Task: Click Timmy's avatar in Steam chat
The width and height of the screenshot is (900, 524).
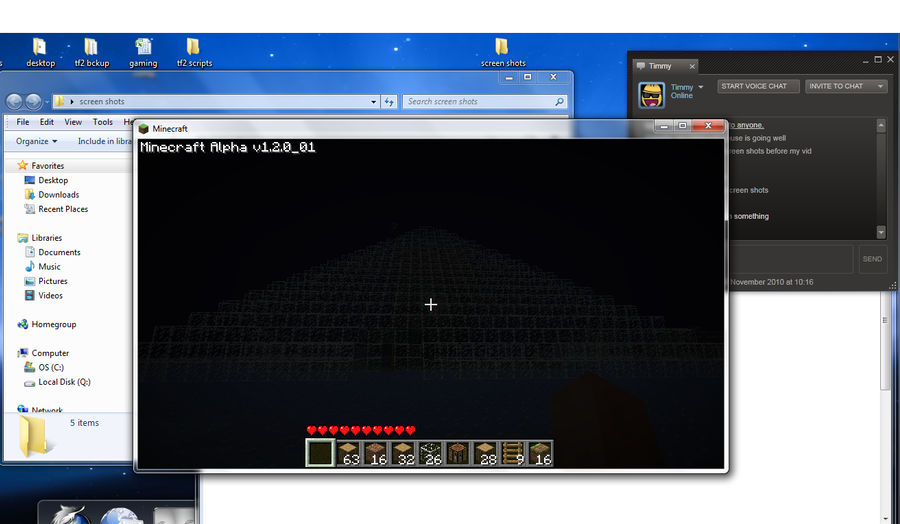Action: point(651,95)
